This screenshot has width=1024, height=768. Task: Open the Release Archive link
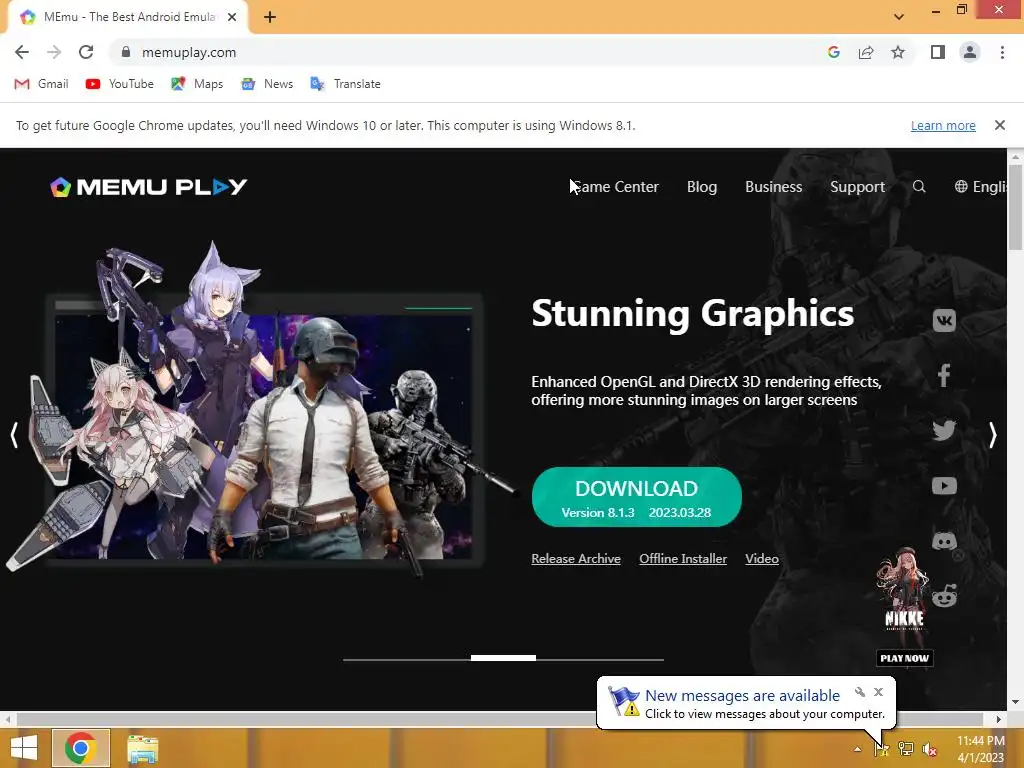pos(576,558)
